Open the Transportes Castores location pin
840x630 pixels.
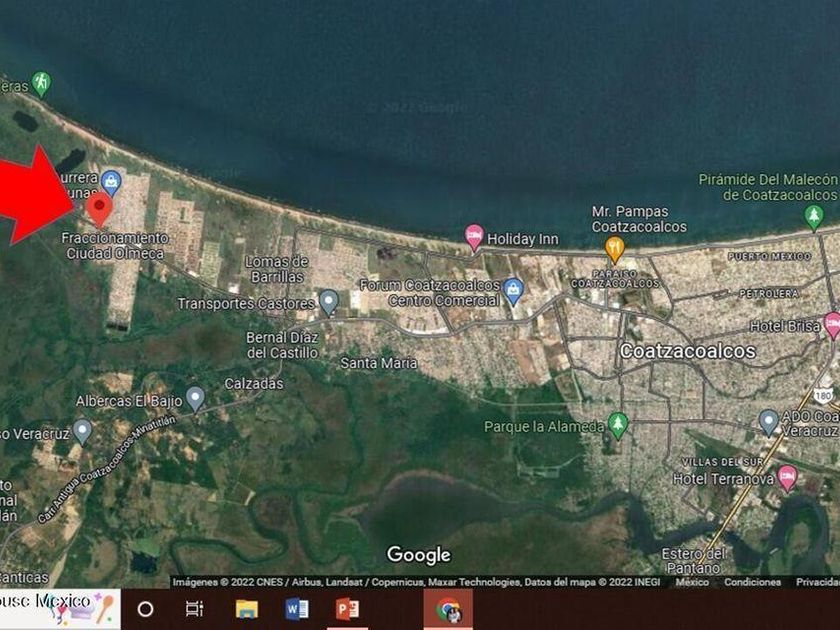coord(328,301)
